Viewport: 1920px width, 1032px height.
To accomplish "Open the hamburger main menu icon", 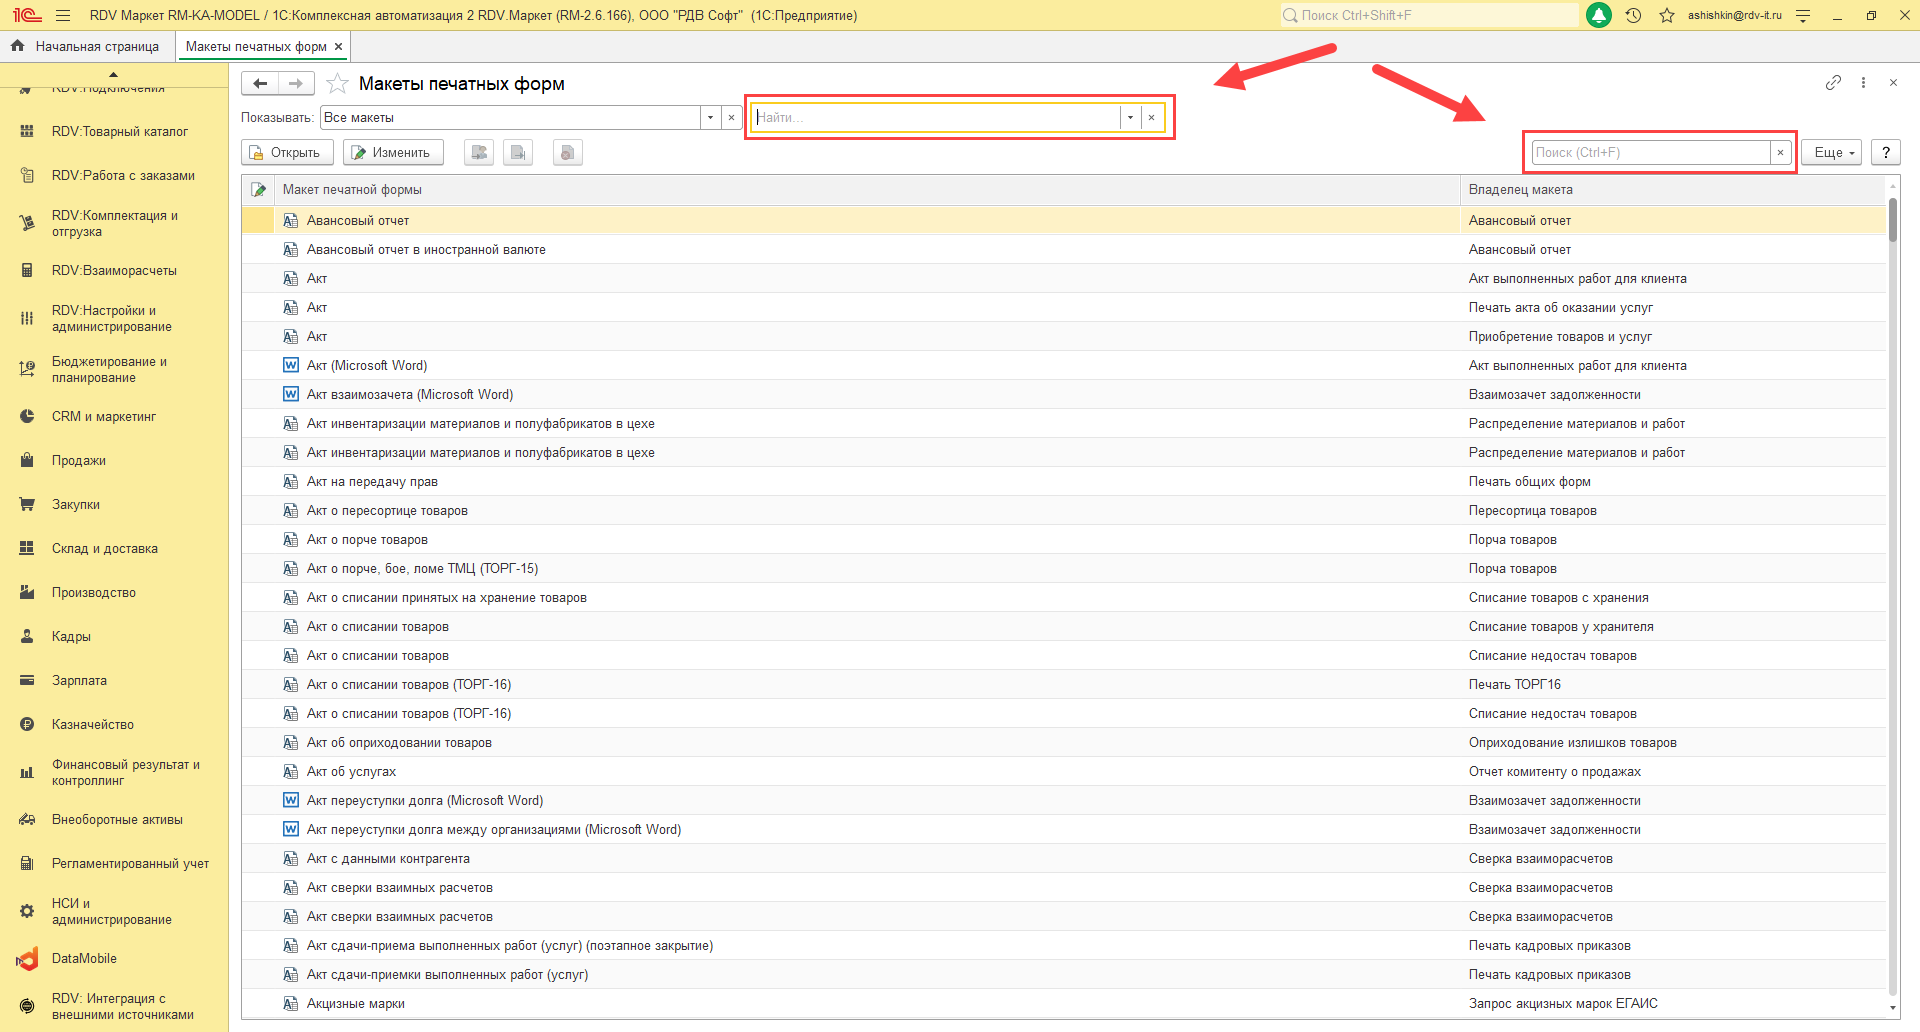I will tap(63, 16).
